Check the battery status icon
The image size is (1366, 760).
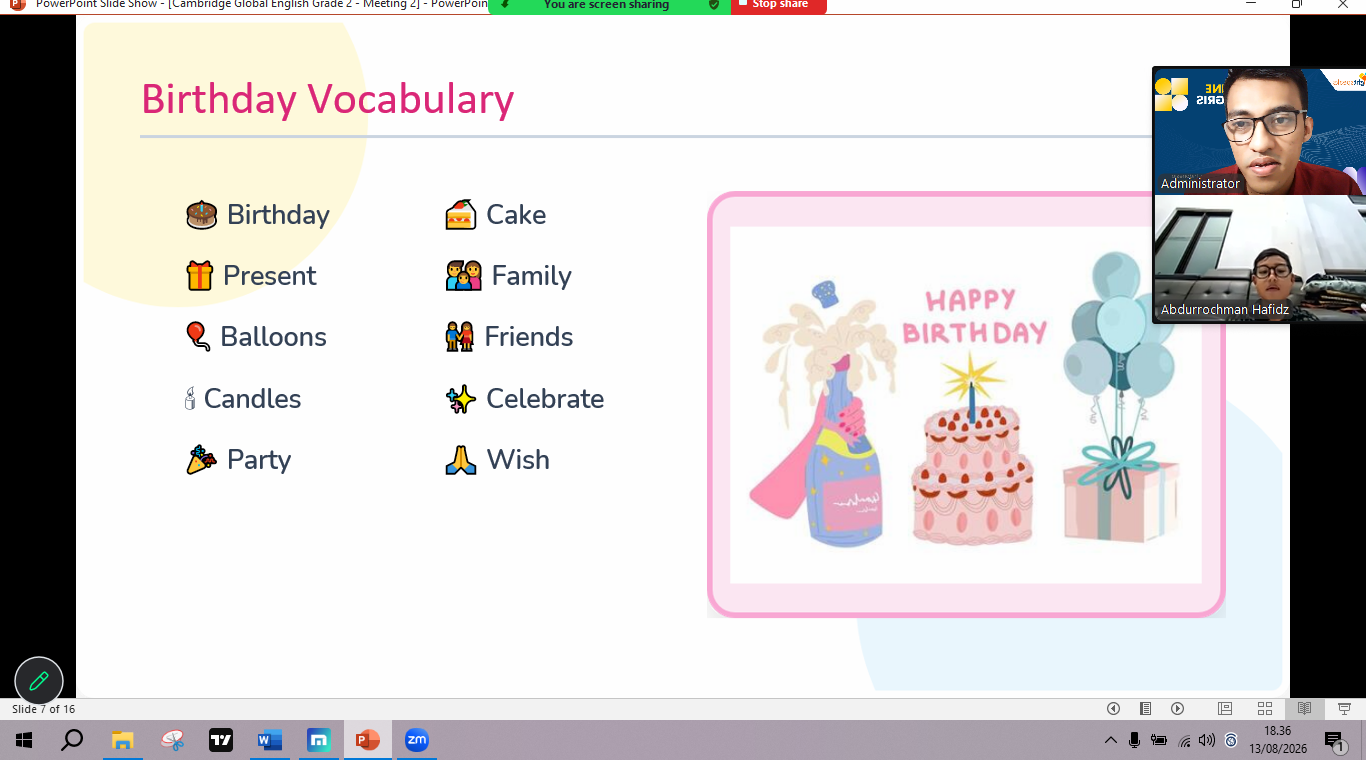1159,740
